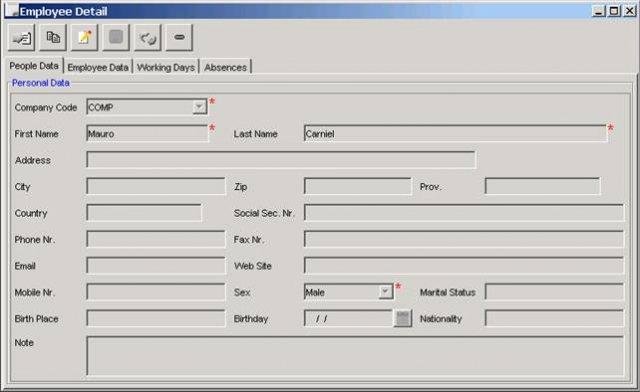The height and width of the screenshot is (392, 640).
Task: Go to the Absences tab
Action: click(225, 67)
